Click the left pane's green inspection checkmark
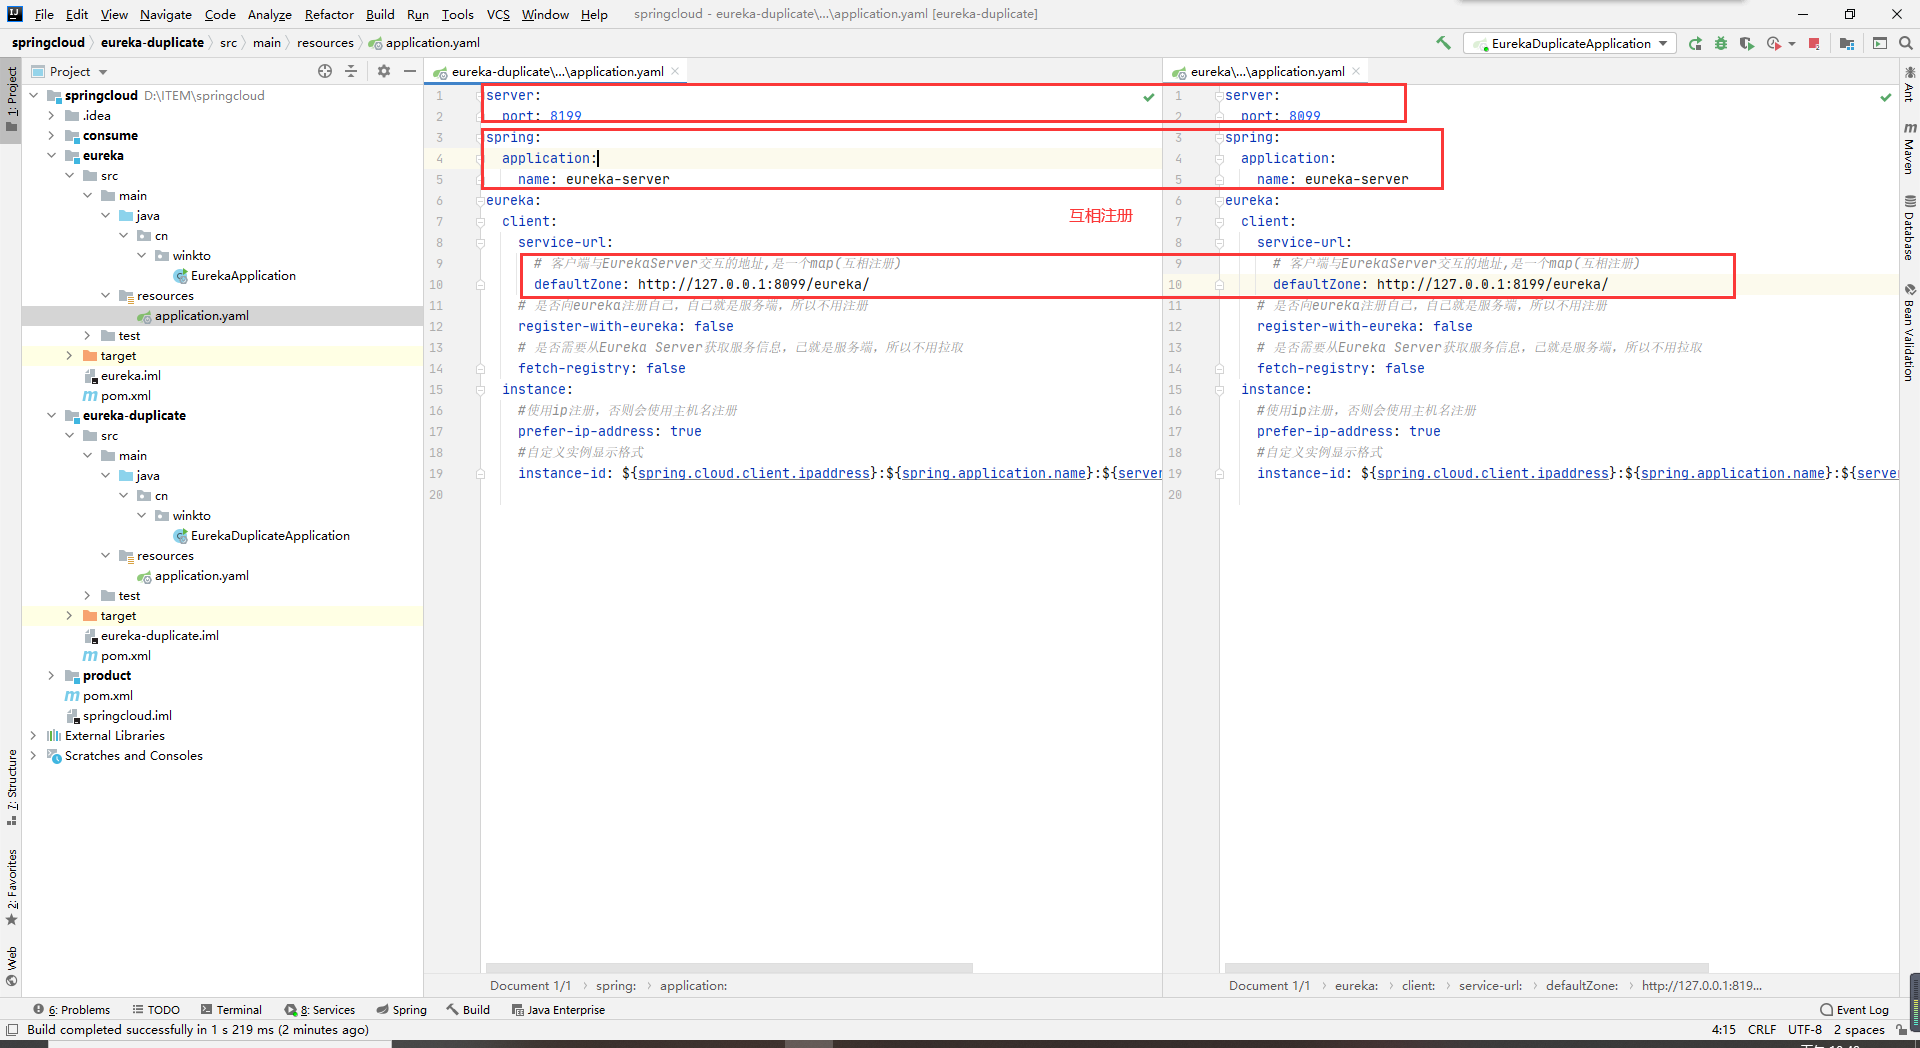This screenshot has width=1920, height=1048. click(1149, 97)
